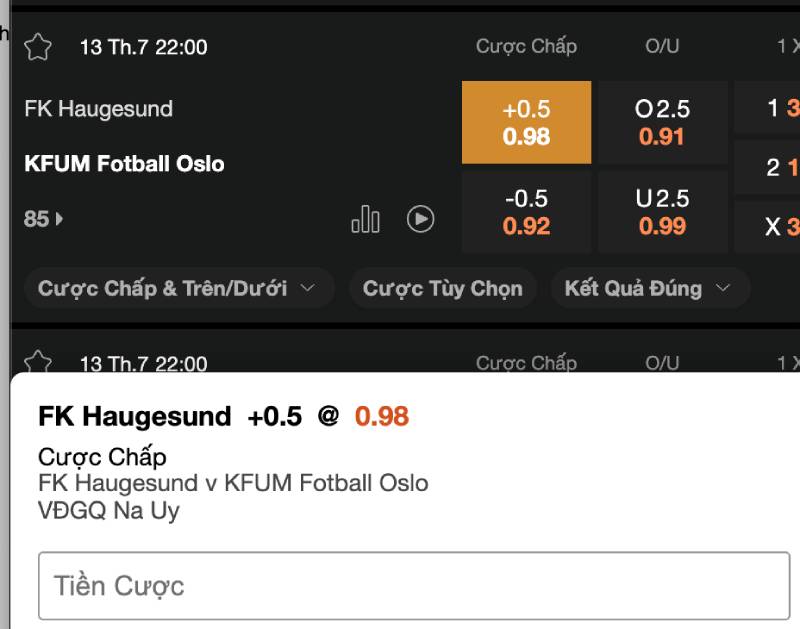Click the FK Haugesund team name

tap(98, 109)
